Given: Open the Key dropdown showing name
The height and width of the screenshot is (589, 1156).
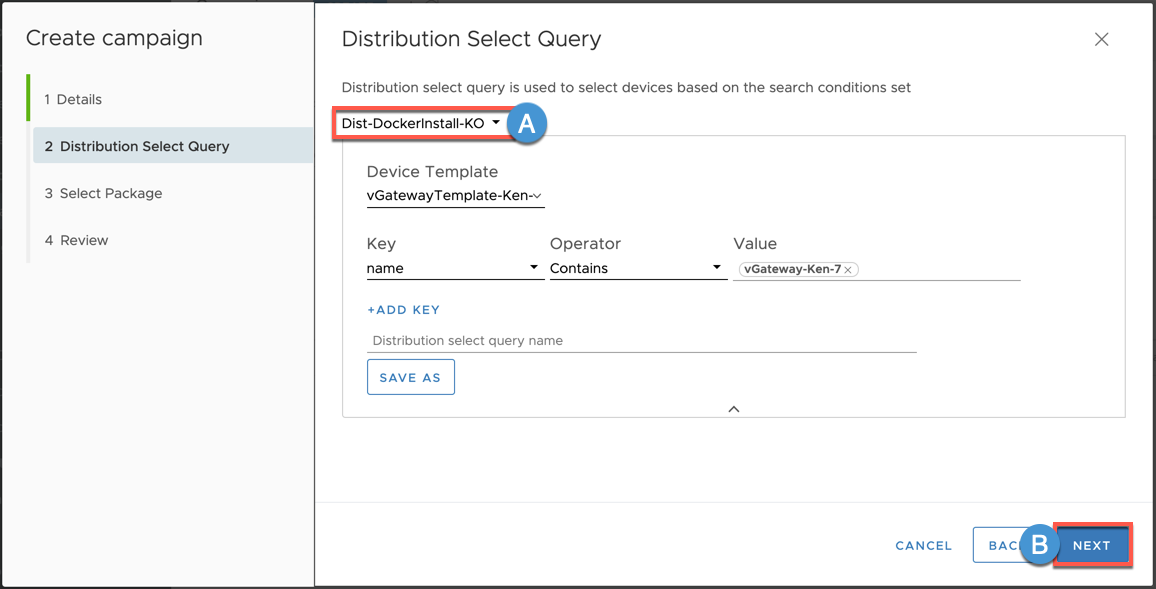Looking at the screenshot, I should click(x=455, y=268).
